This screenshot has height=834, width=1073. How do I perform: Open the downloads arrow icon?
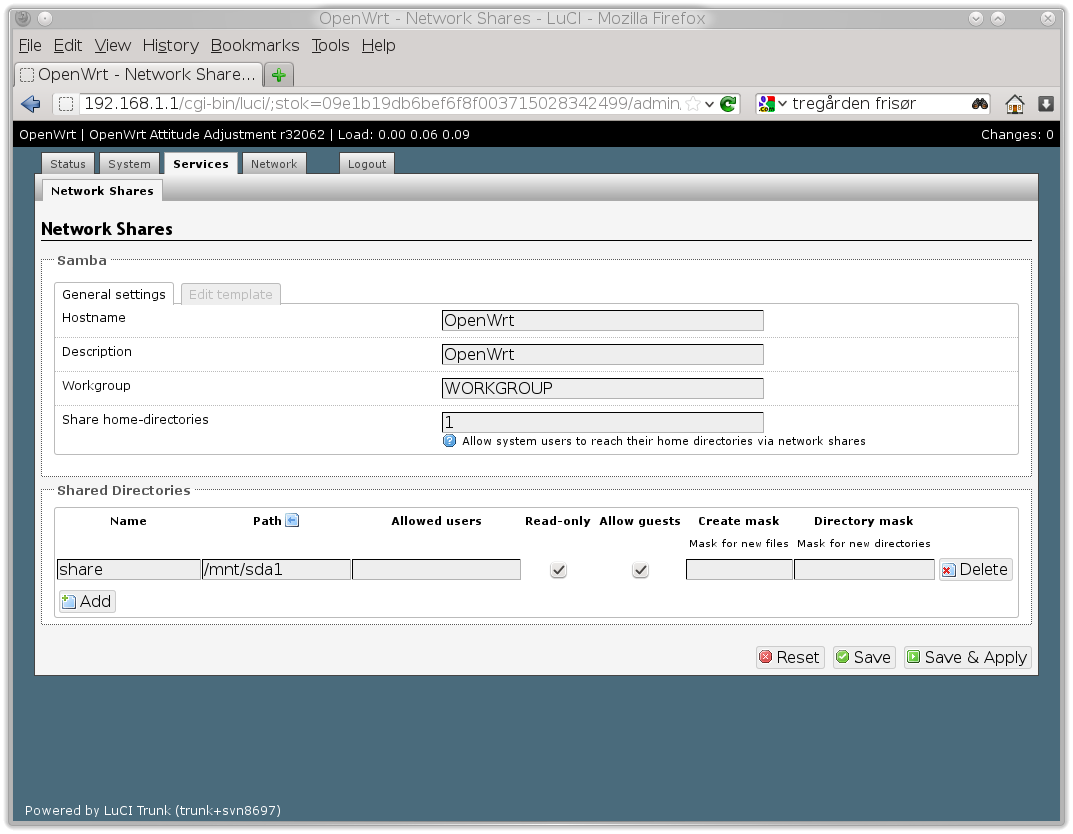[x=1046, y=104]
